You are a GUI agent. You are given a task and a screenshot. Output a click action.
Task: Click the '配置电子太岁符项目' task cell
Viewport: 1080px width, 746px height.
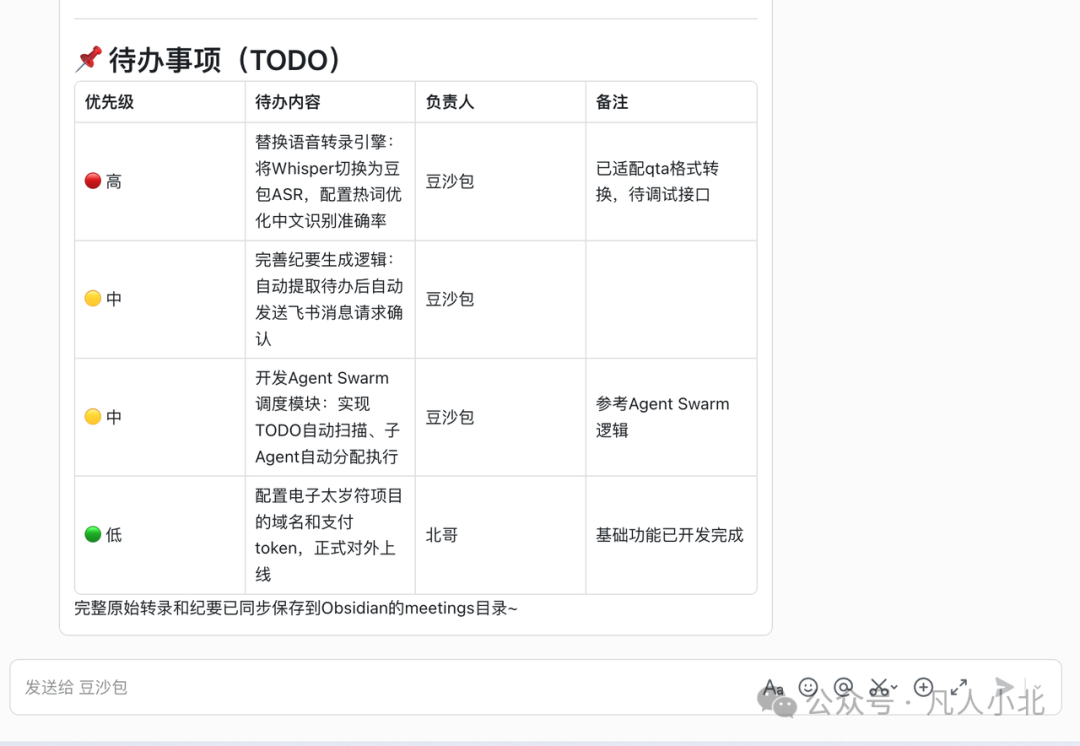[329, 535]
